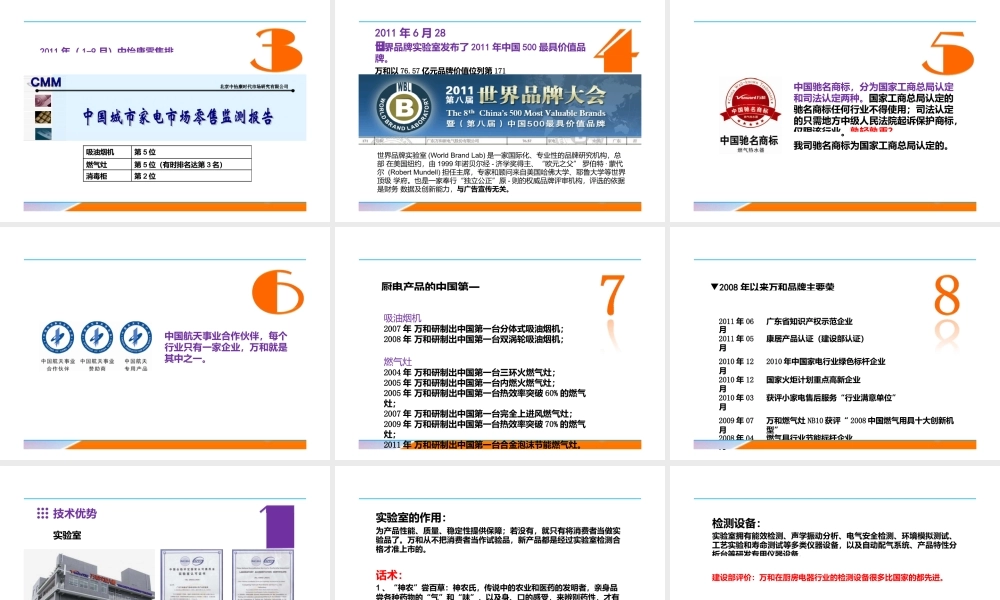Open the slide titled 检测设备
Viewport: 1000px width, 600px height.
(x=835, y=533)
